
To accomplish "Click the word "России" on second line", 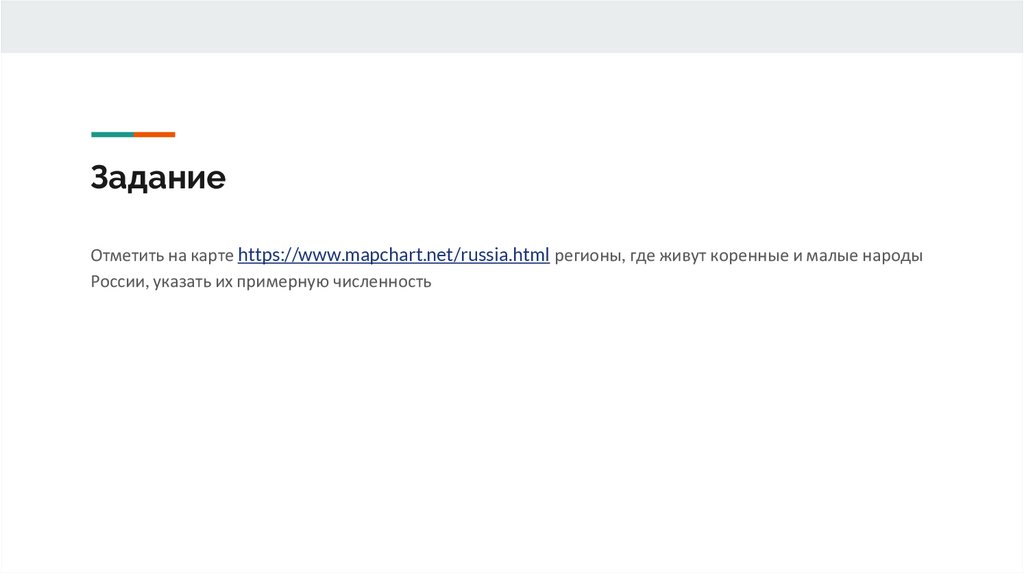I will pos(118,282).
